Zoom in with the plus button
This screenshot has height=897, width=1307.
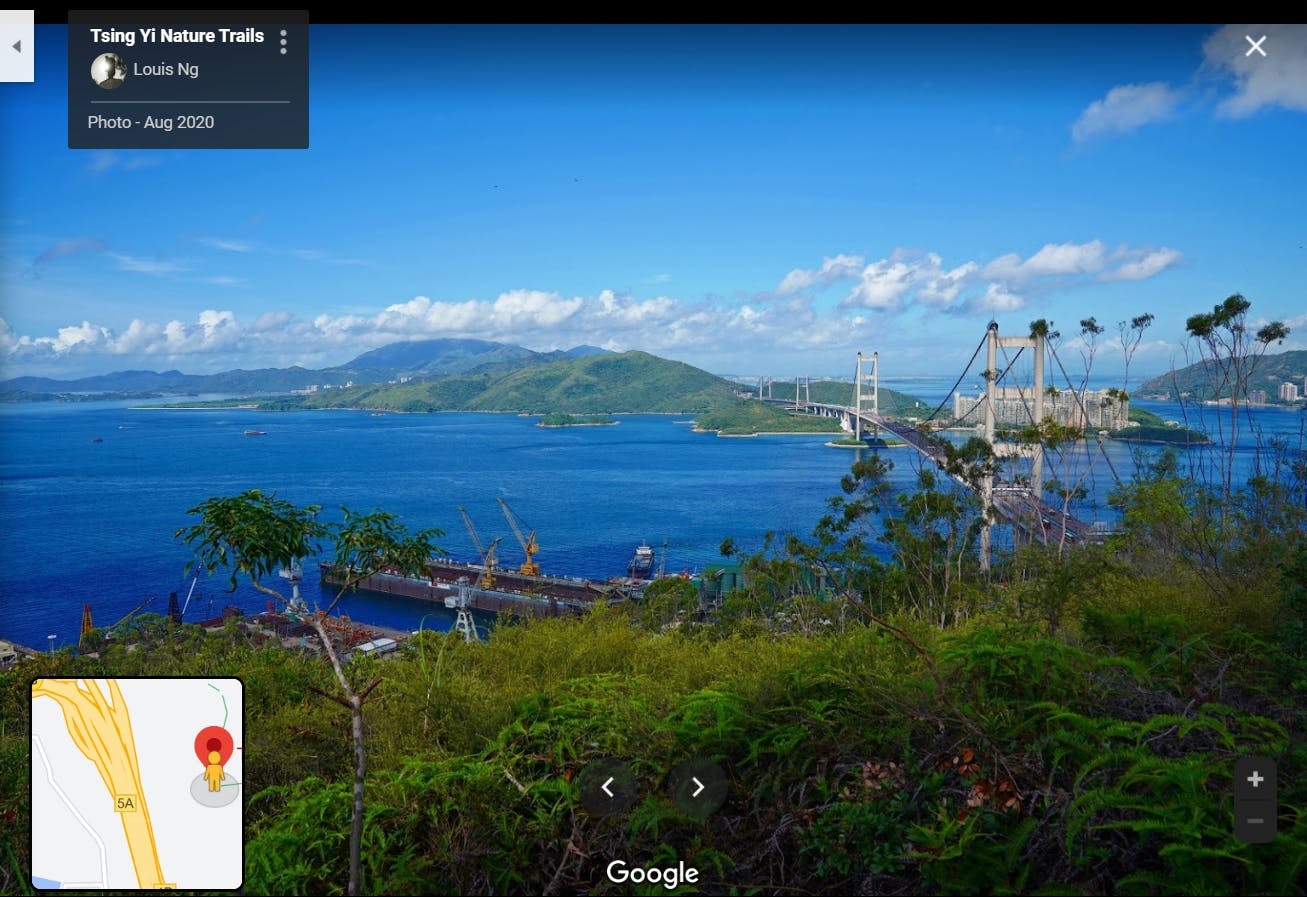coord(1255,779)
